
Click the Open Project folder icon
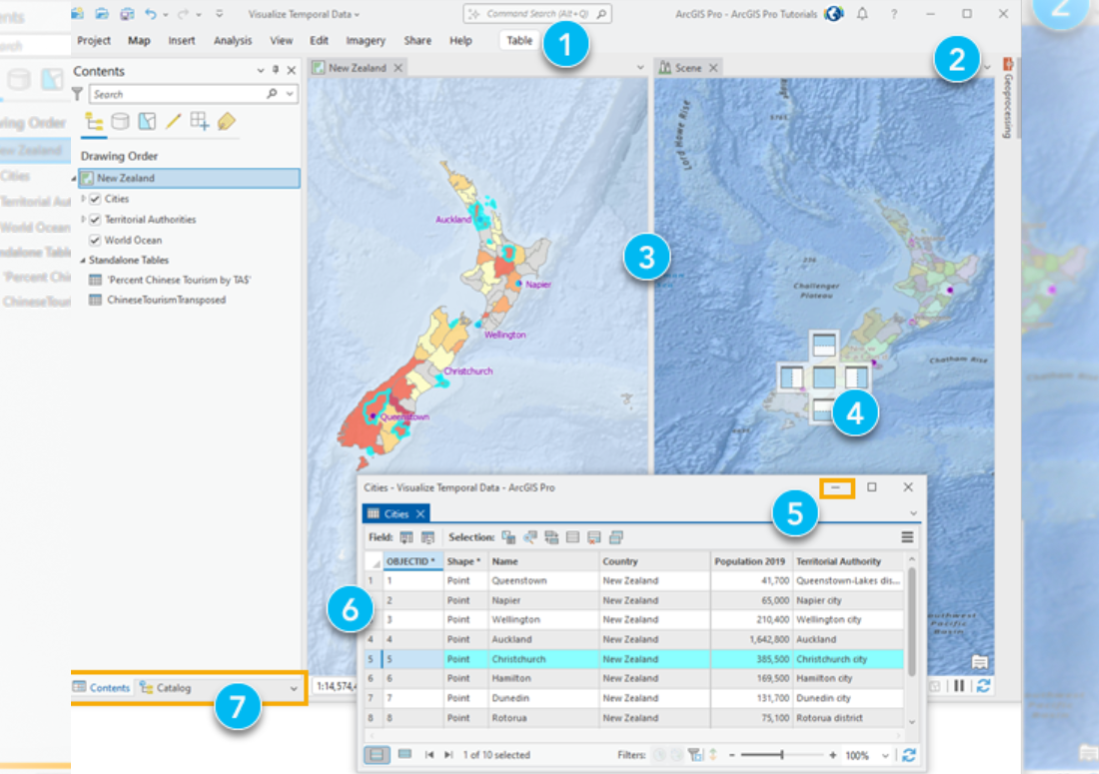pyautogui.click(x=102, y=13)
